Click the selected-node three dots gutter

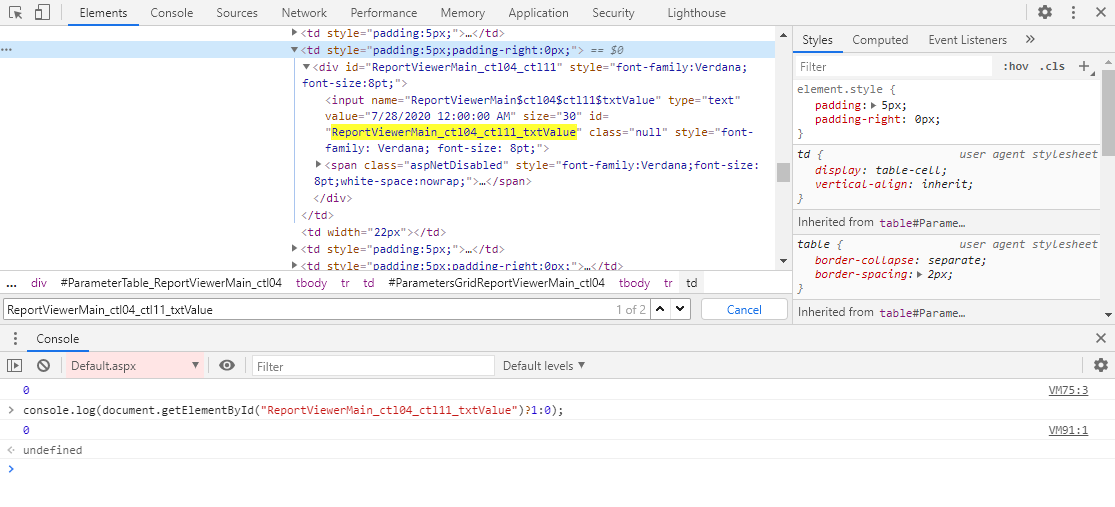pyautogui.click(x=7, y=50)
